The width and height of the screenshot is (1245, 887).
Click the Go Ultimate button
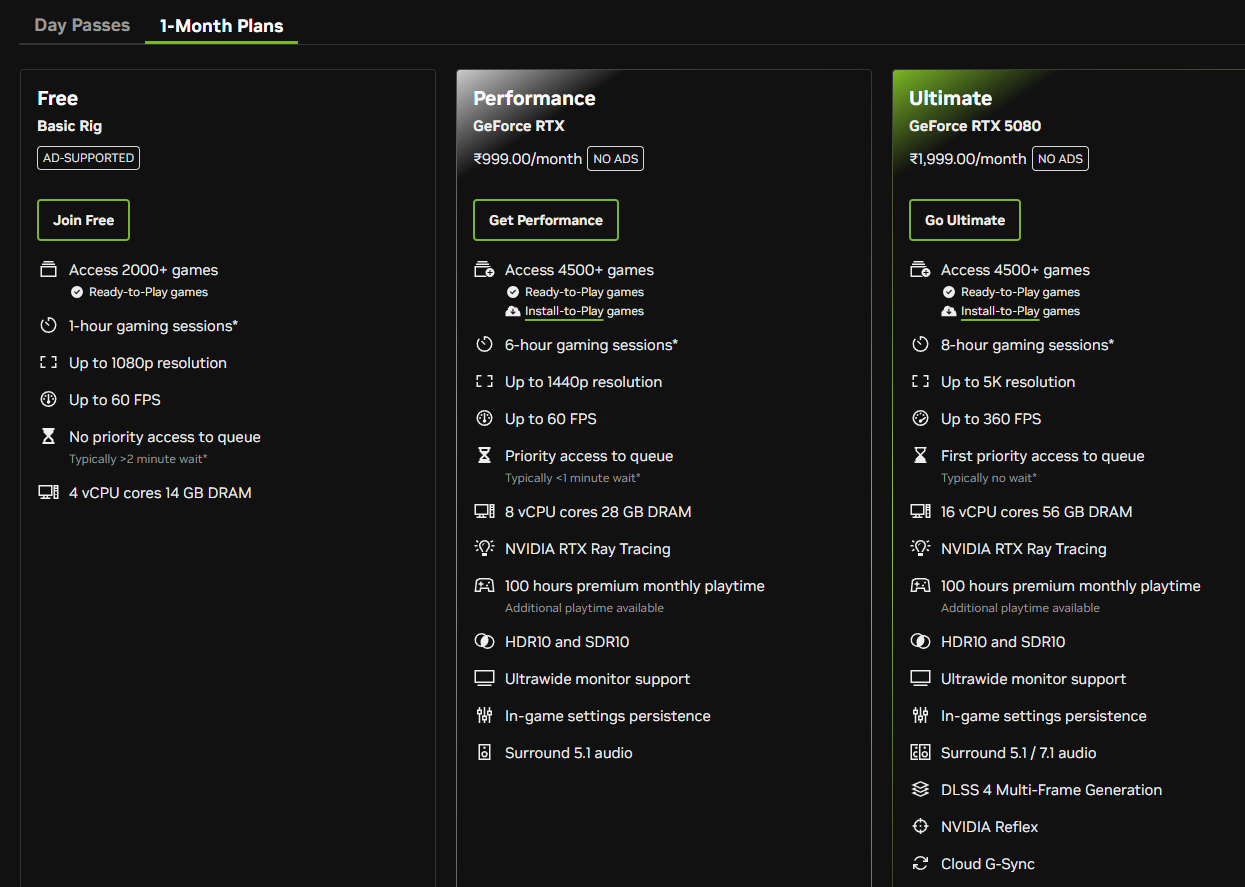pyautogui.click(x=965, y=220)
